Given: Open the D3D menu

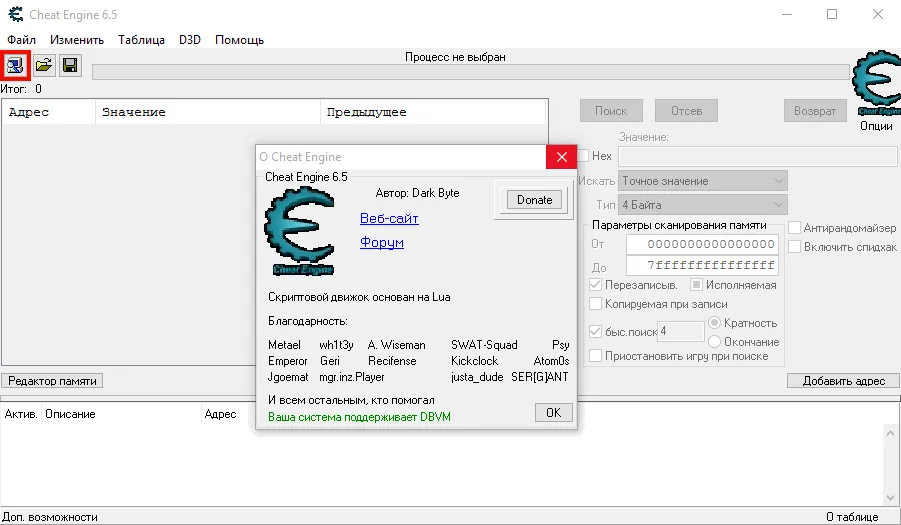Looking at the screenshot, I should click(x=190, y=40).
